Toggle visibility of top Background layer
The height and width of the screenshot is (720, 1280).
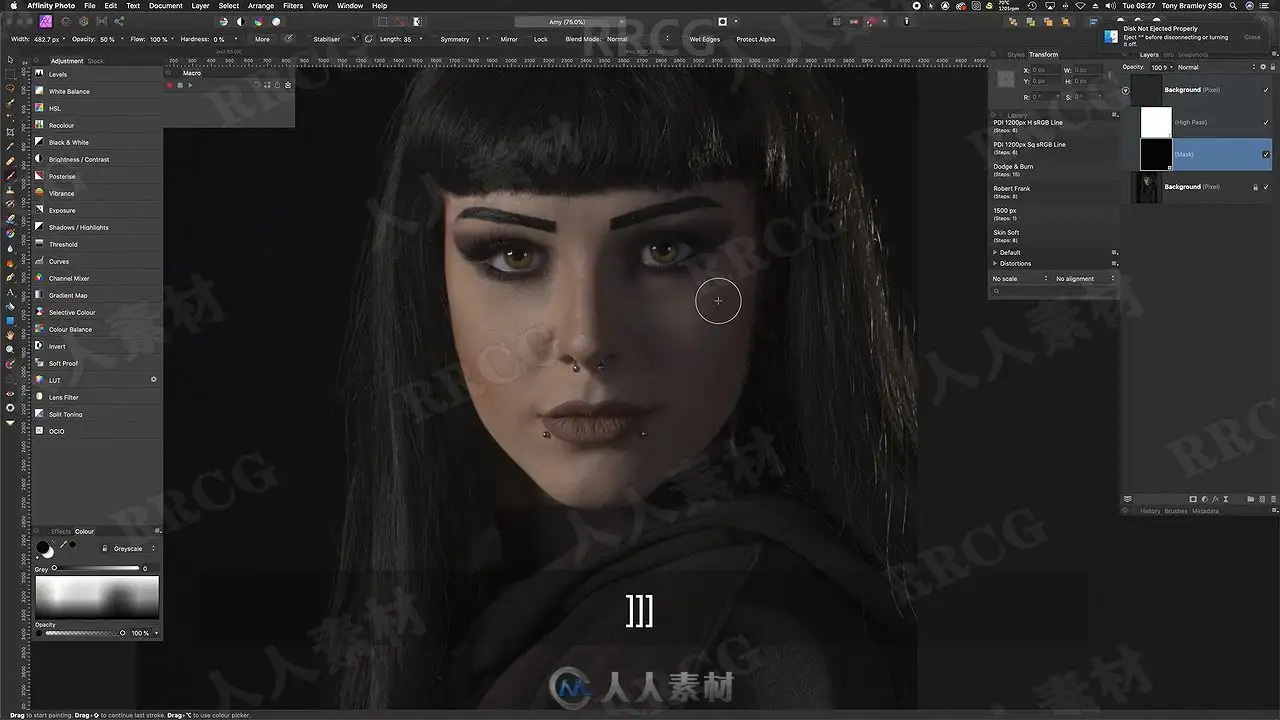point(1266,90)
